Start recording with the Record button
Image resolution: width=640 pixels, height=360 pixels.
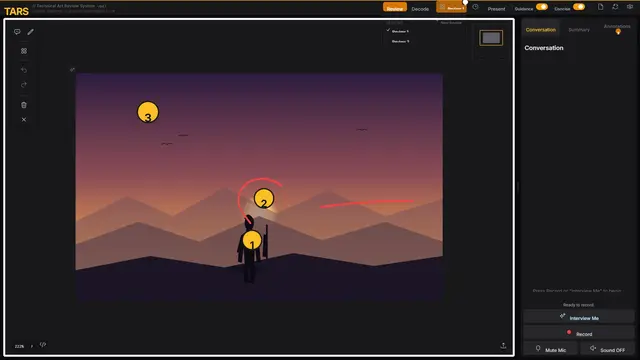coord(579,333)
